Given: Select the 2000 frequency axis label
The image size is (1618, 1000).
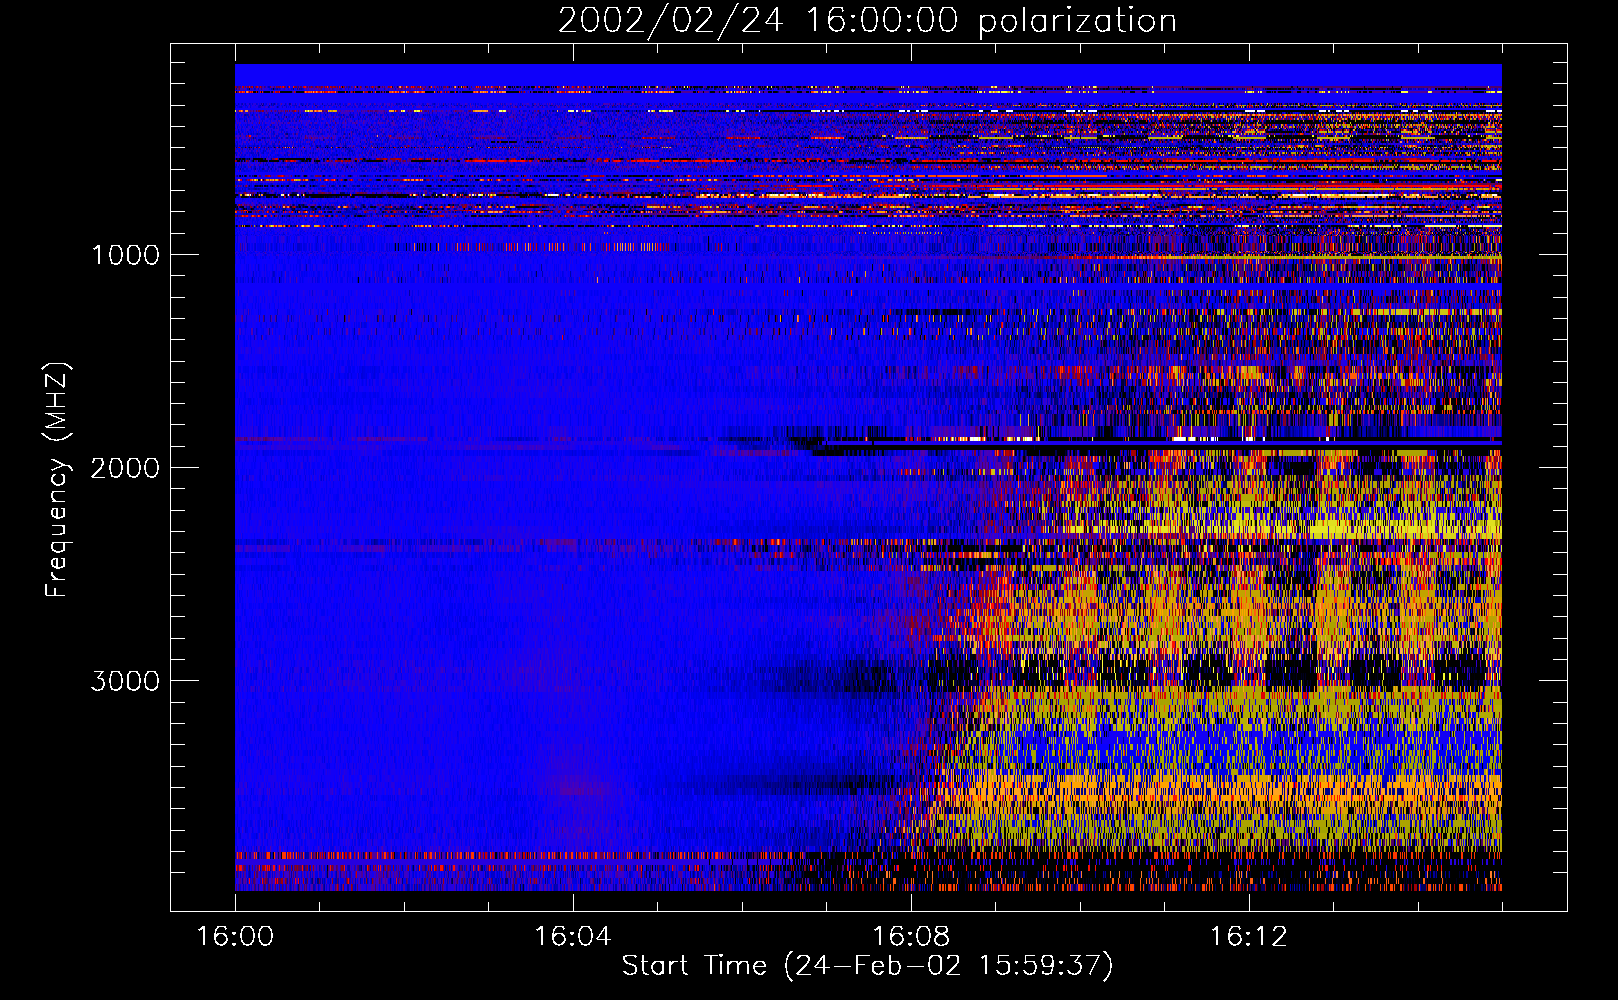Looking at the screenshot, I should pos(125,468).
